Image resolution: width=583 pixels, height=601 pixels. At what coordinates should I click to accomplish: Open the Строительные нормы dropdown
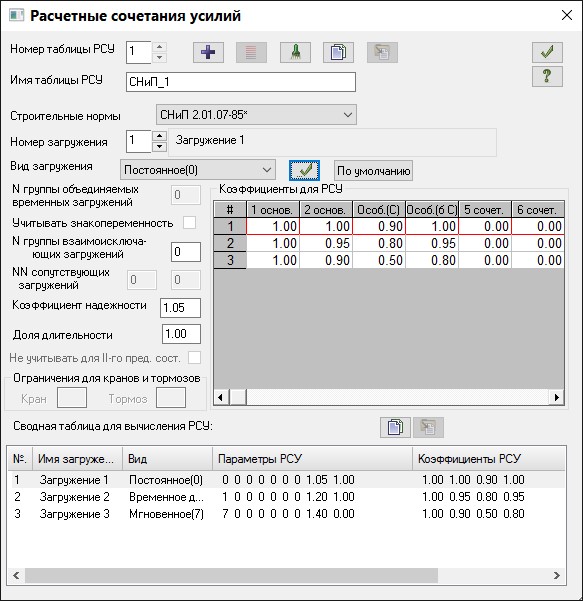point(256,115)
